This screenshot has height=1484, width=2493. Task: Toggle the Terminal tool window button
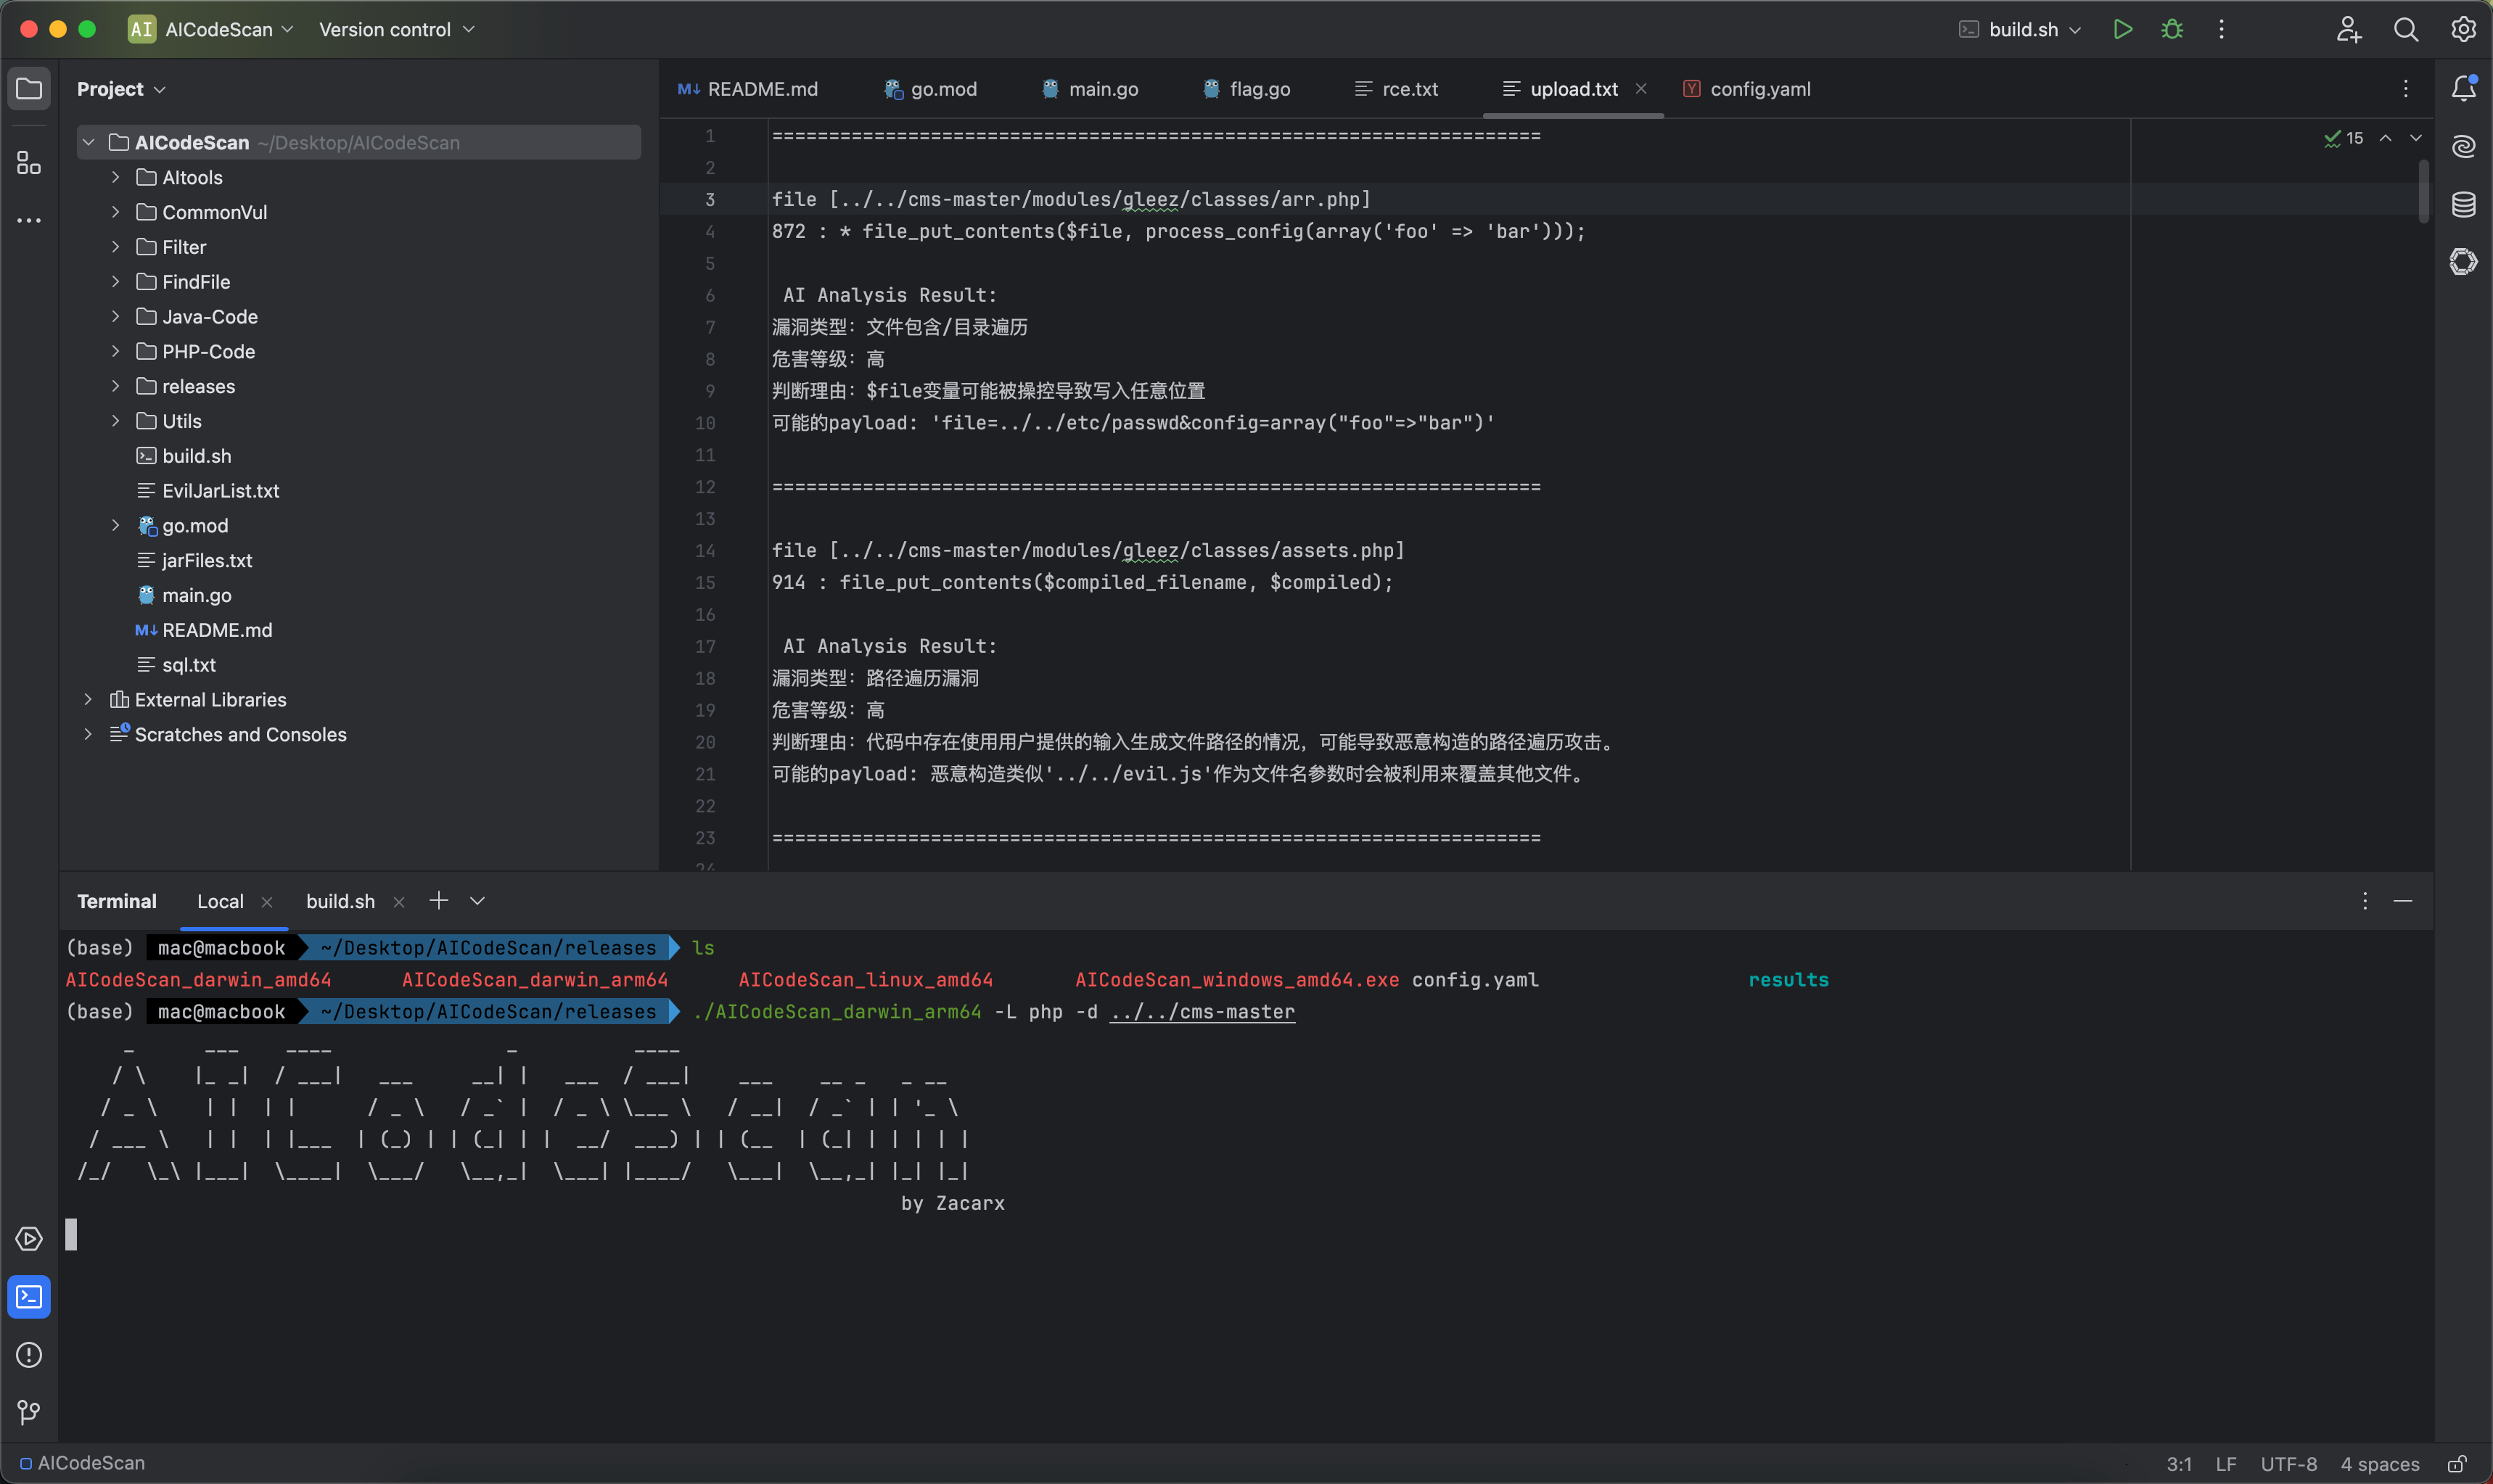(29, 1297)
